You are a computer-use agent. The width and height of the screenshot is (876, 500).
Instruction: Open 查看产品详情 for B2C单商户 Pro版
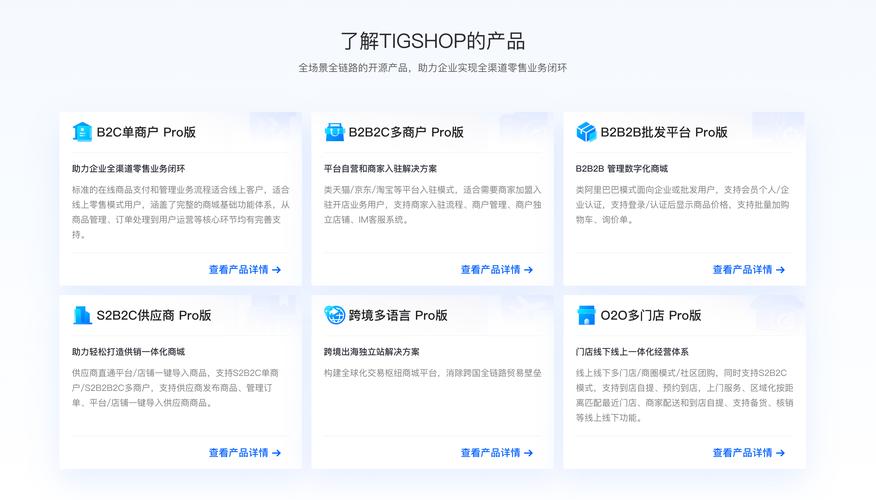245,270
